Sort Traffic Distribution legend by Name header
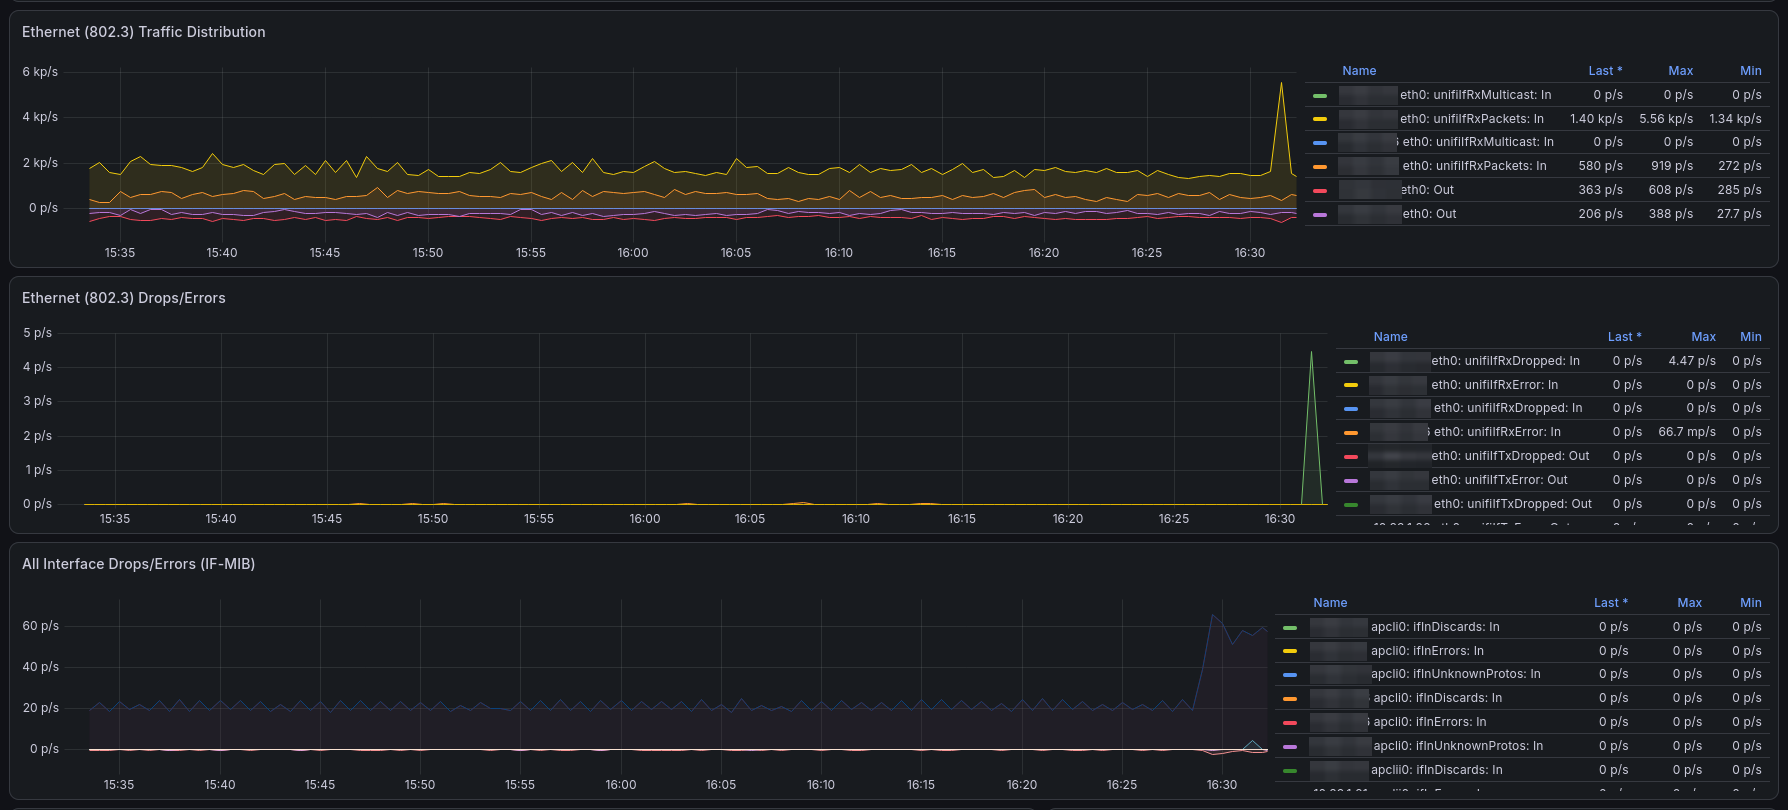 coord(1359,71)
